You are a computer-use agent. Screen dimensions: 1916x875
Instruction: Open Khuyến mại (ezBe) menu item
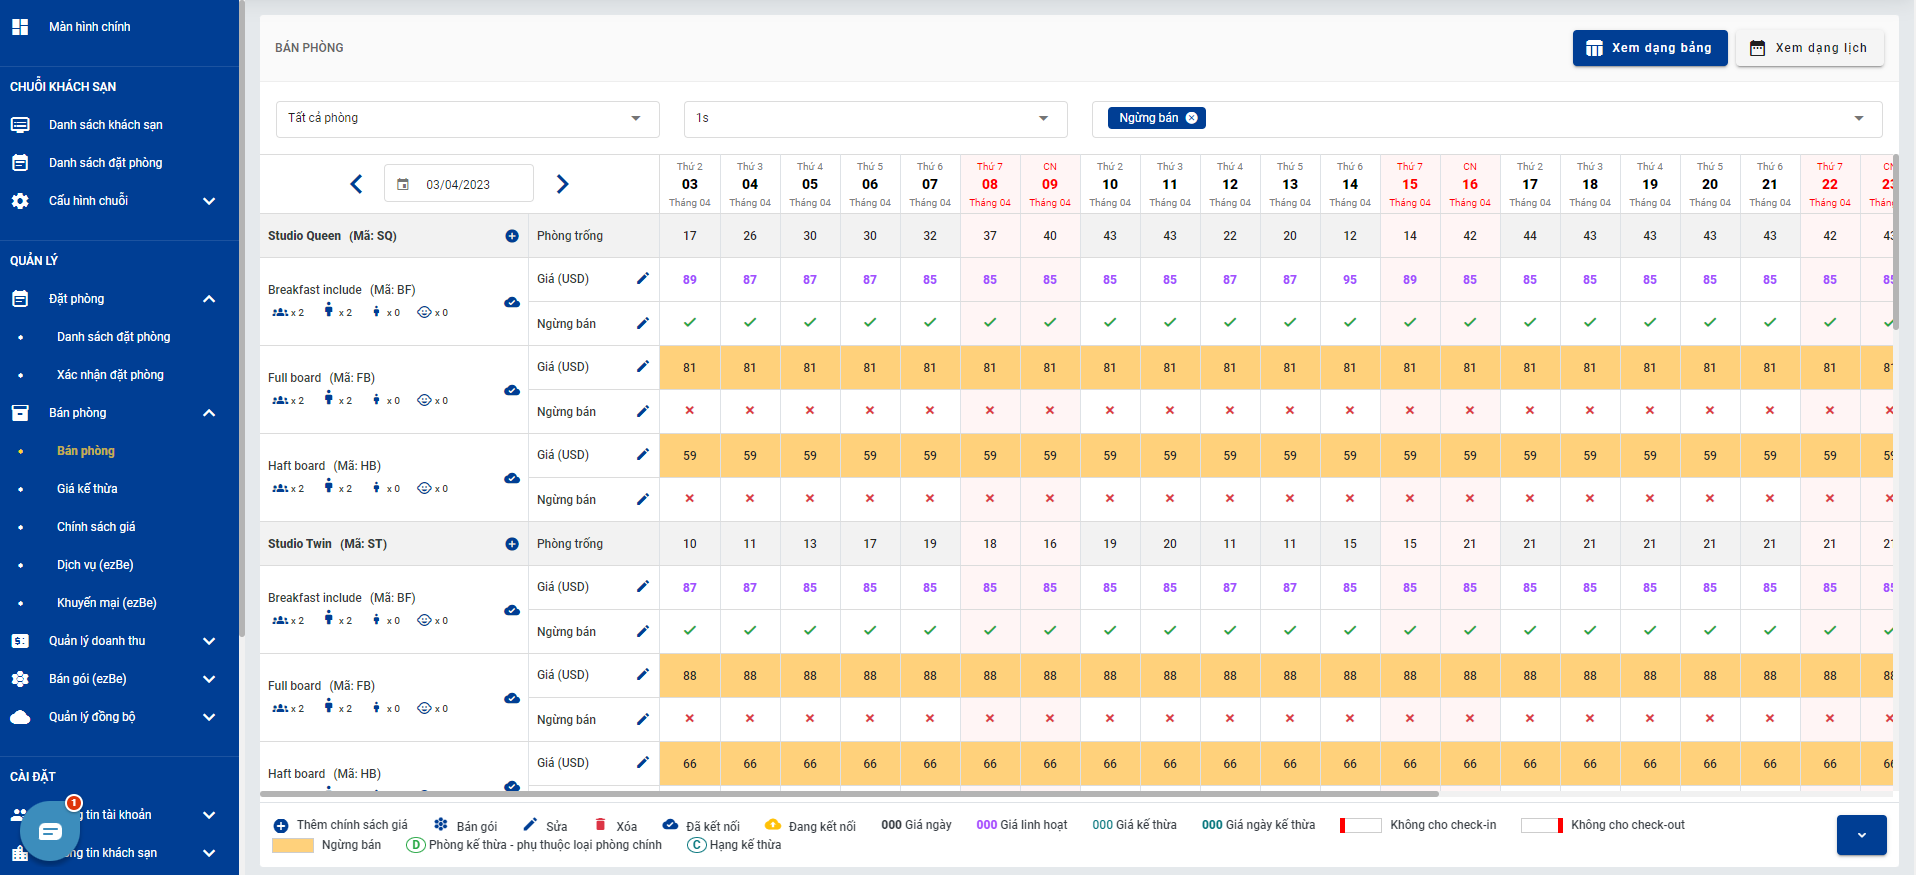click(107, 603)
